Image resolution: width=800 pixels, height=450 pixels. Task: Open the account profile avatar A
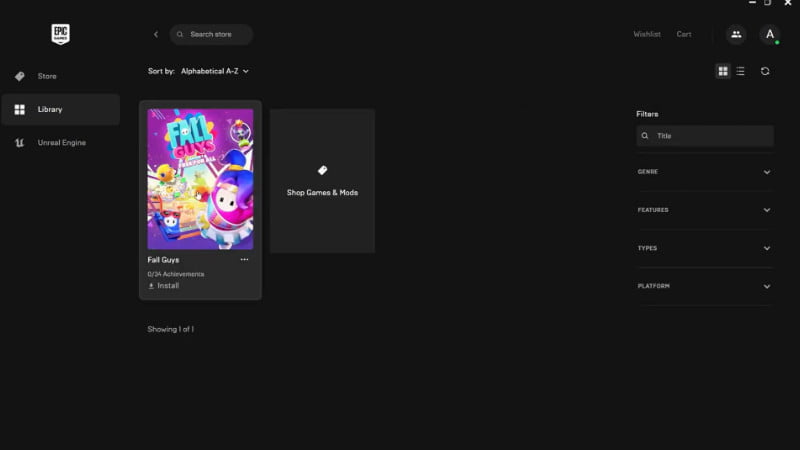click(x=769, y=34)
